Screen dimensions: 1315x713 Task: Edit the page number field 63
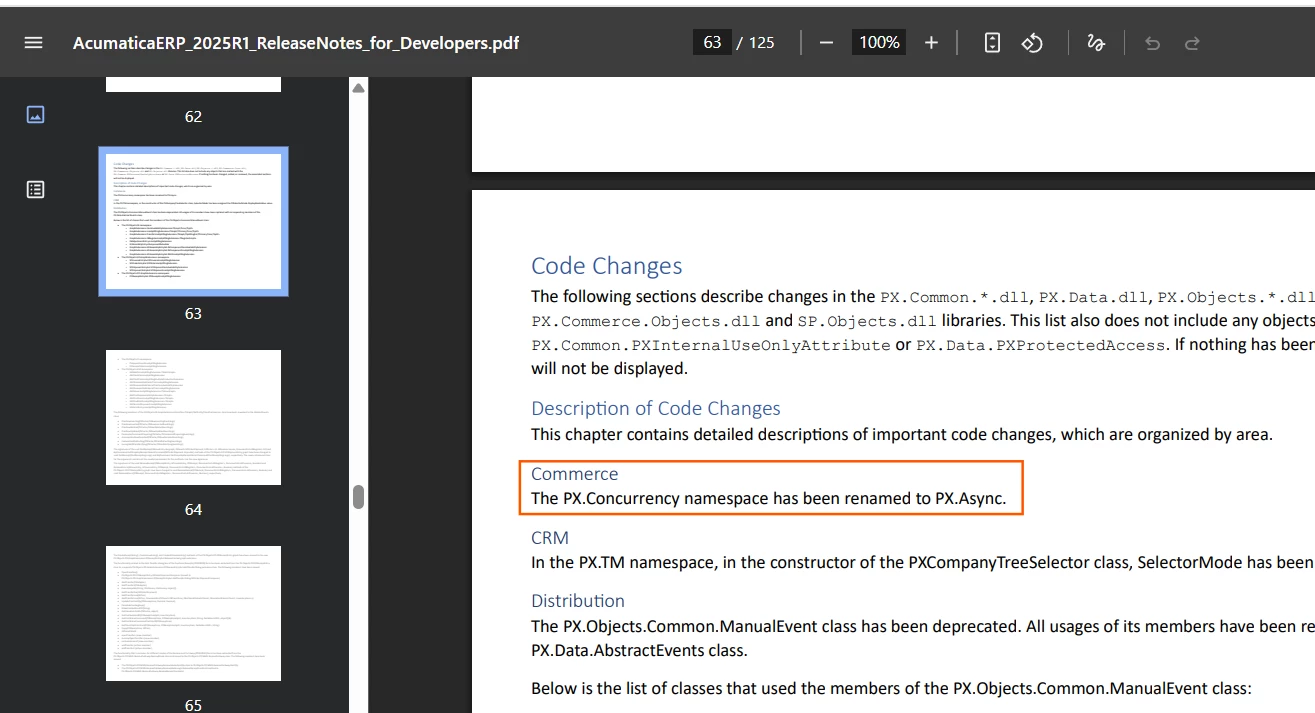pyautogui.click(x=712, y=42)
